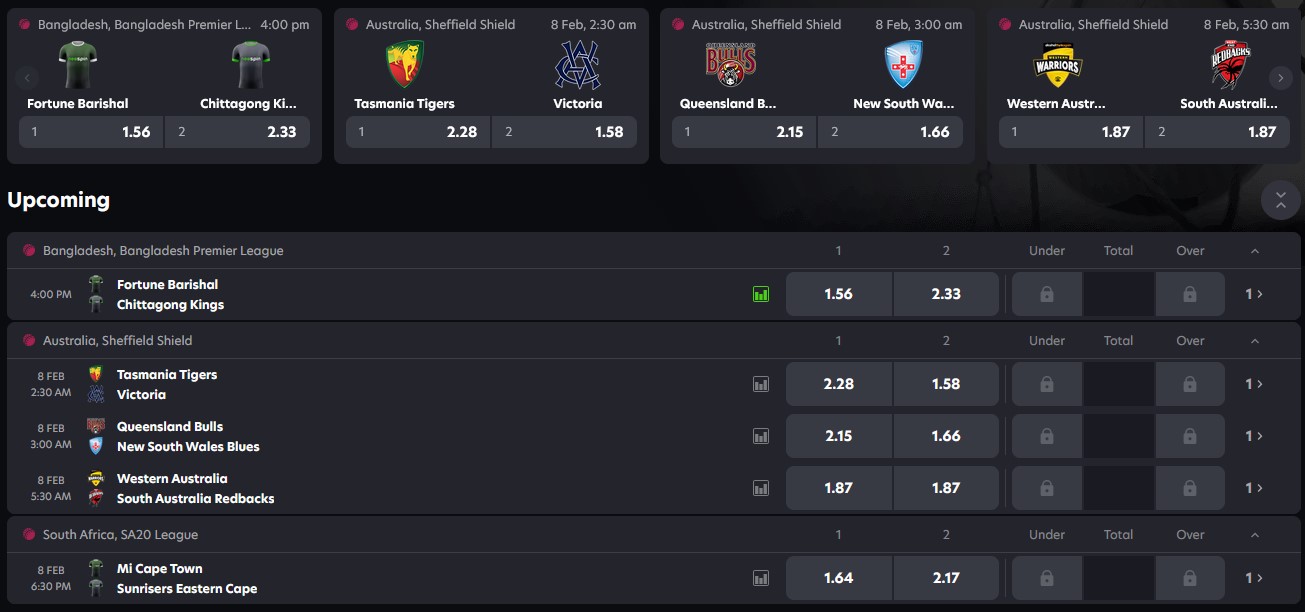Image resolution: width=1305 pixels, height=612 pixels.
Task: Select odds 1.87 on Western Australia
Action: click(838, 487)
